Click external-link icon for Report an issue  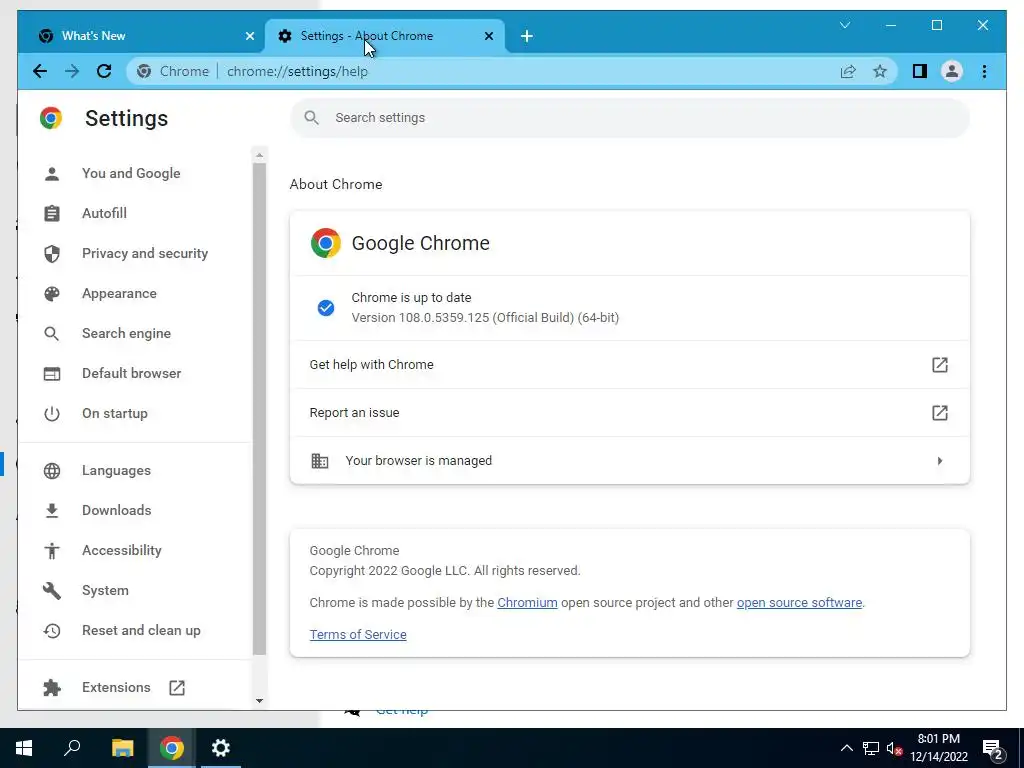point(939,413)
